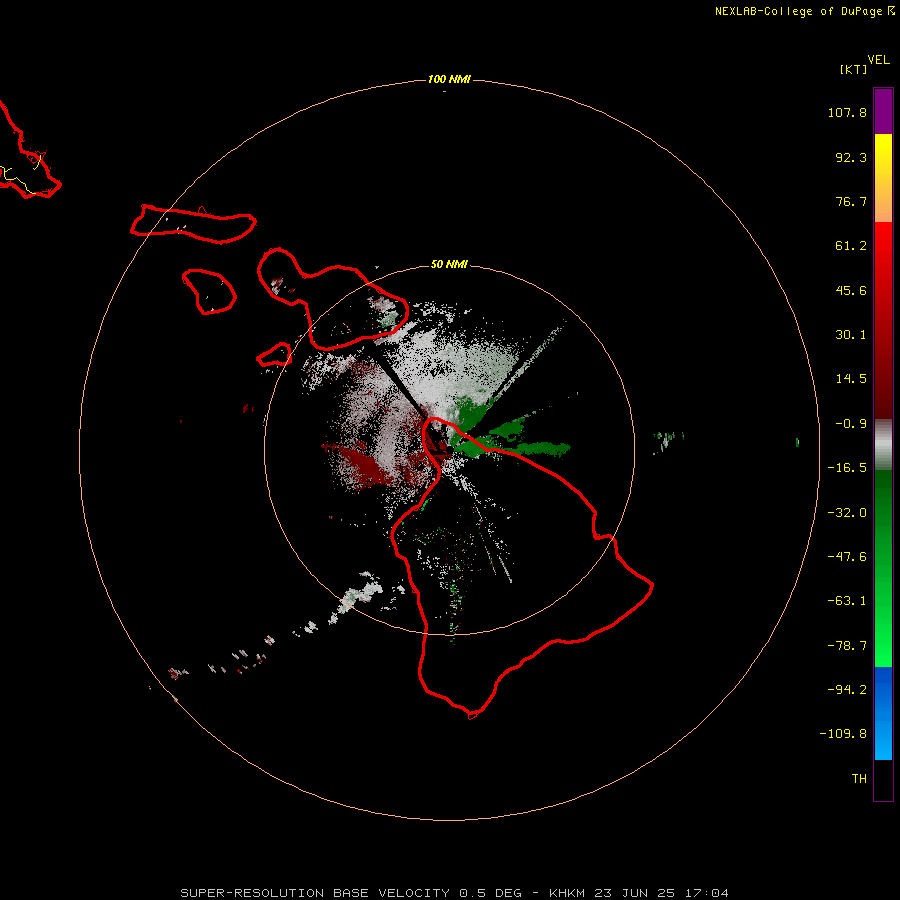
Task: Click the 45.6 velocity scale value
Action: pos(851,290)
